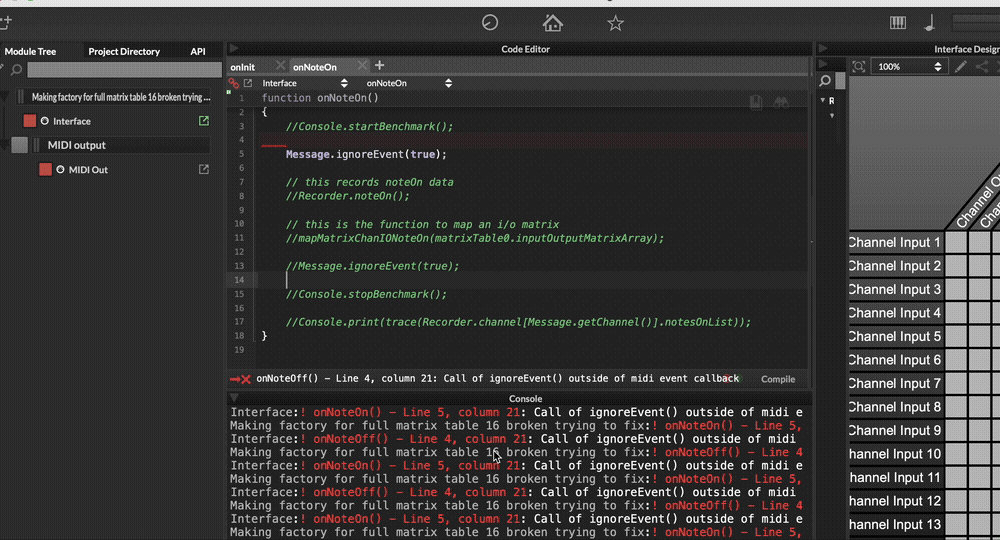
Task: Select the onNoteOn code tab
Action: [315, 66]
